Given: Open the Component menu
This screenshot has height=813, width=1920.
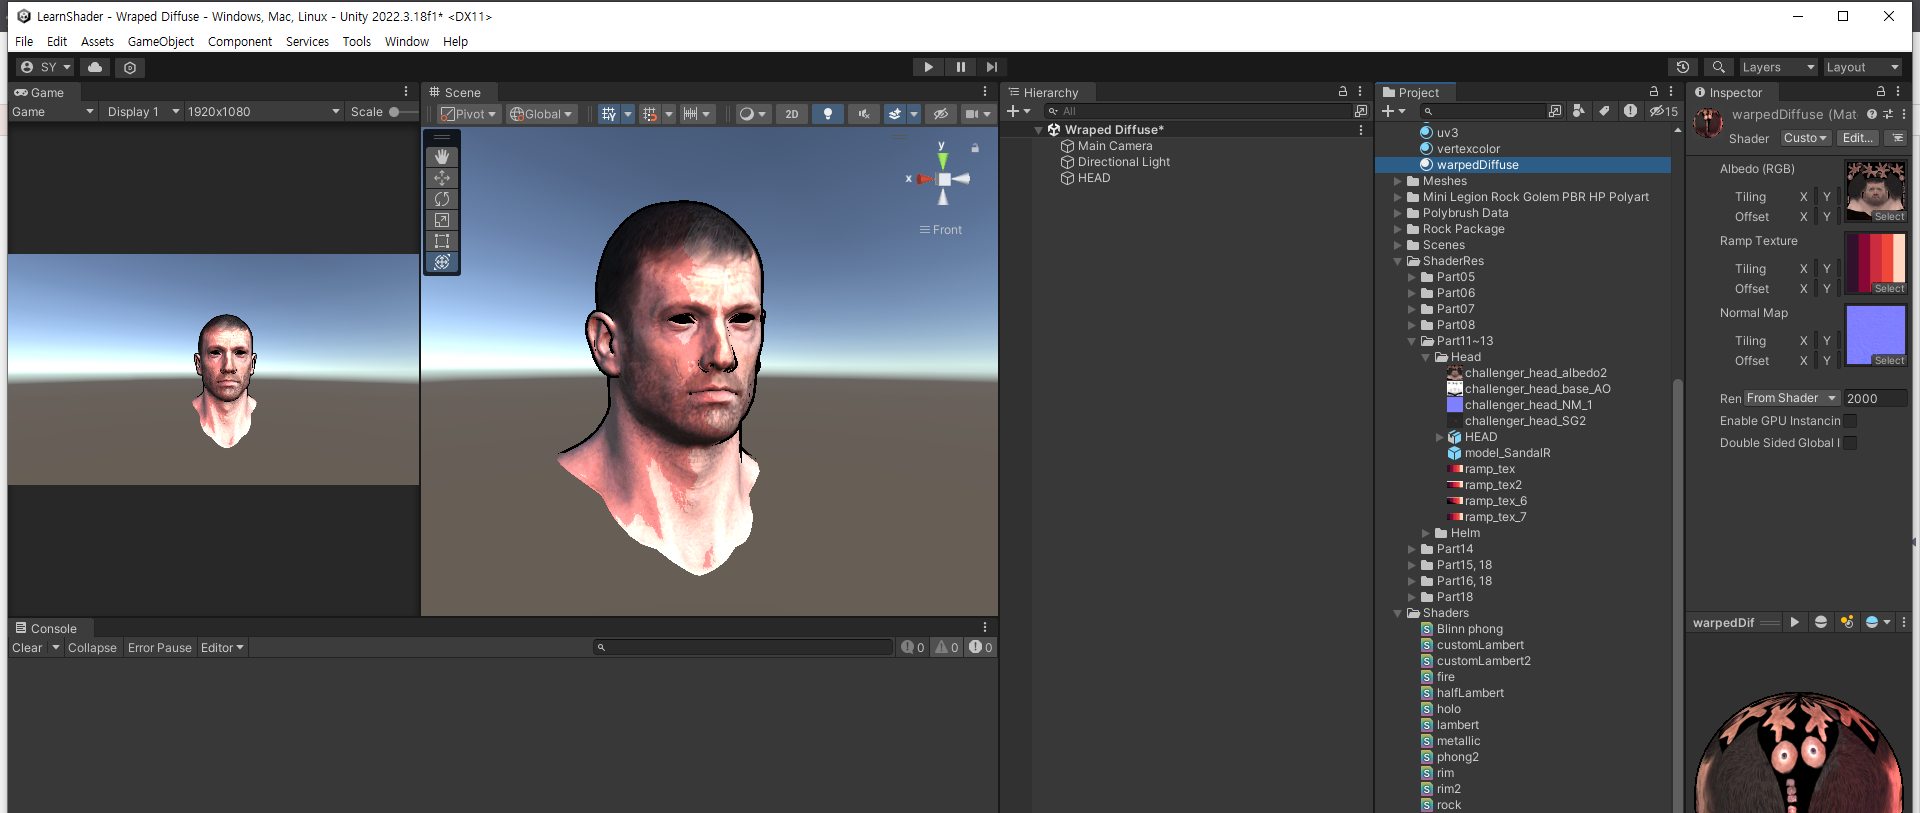Looking at the screenshot, I should click(x=240, y=42).
